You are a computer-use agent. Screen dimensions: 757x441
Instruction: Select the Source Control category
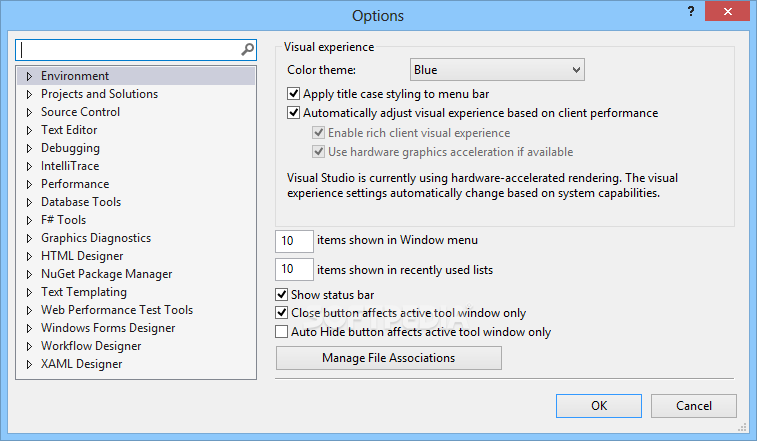click(x=80, y=112)
